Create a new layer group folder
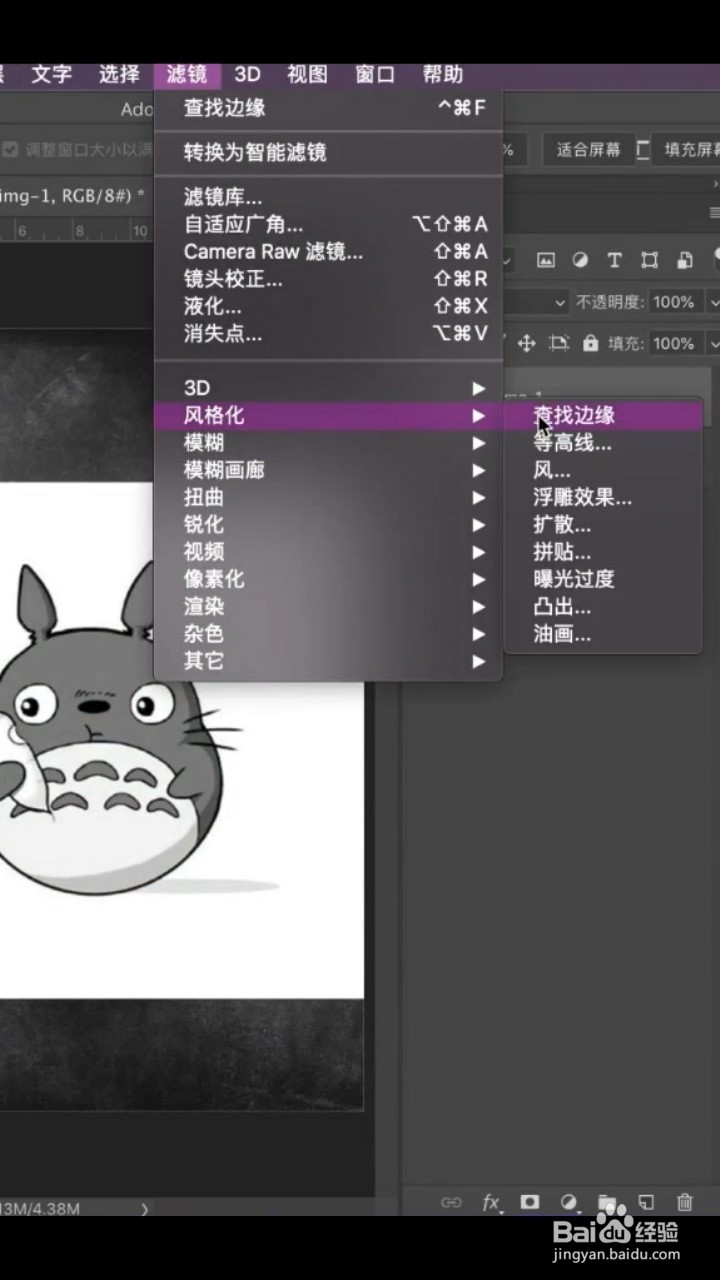The image size is (720, 1280). (x=606, y=1203)
